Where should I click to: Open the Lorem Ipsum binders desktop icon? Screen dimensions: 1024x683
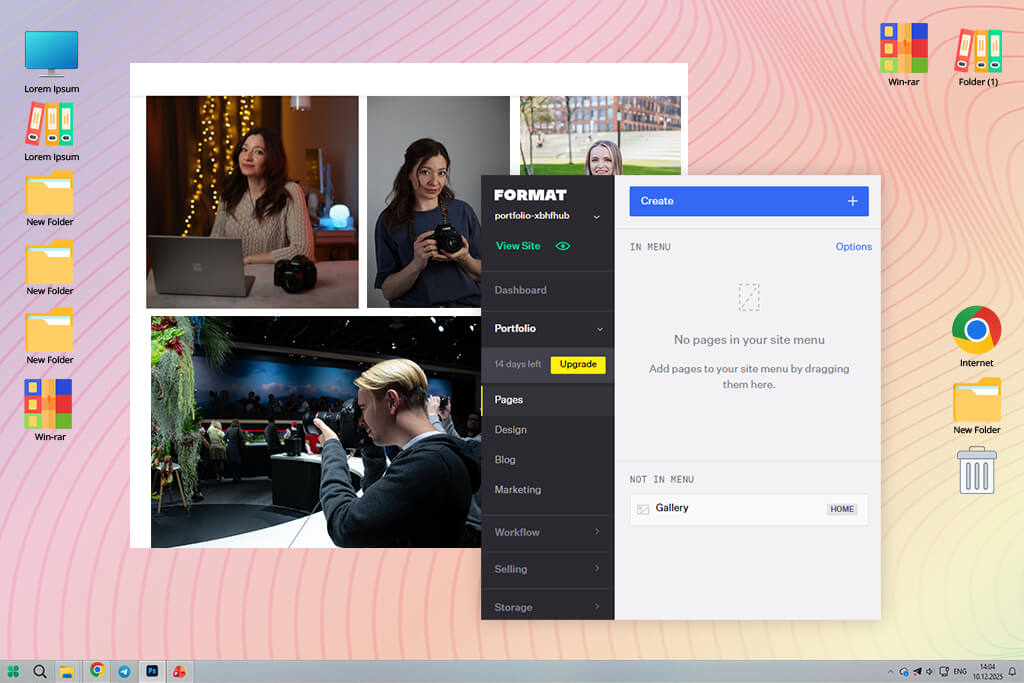coord(52,133)
